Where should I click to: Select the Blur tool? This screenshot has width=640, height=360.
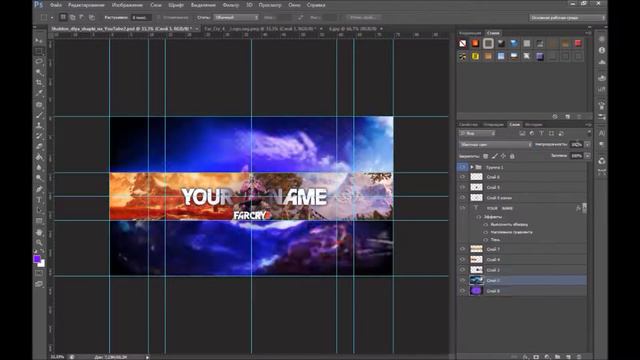tap(39, 168)
